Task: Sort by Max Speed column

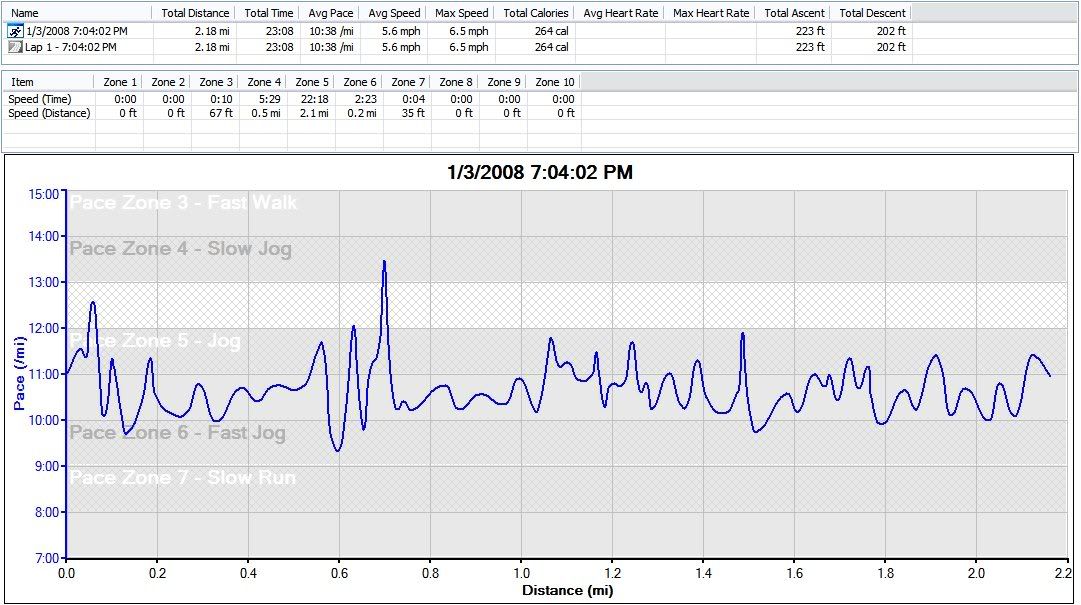Action: point(461,13)
